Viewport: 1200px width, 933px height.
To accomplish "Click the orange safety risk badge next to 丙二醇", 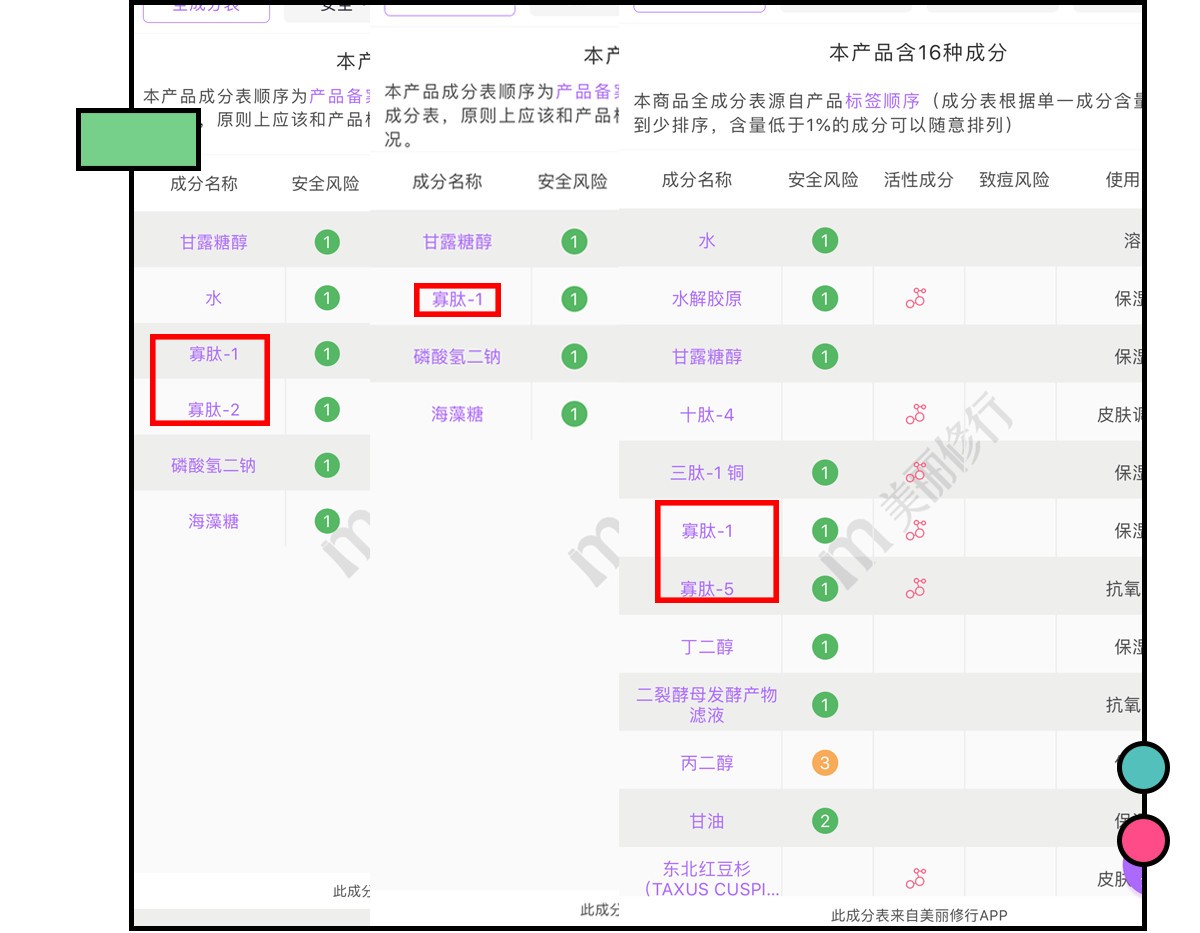I will tap(824, 762).
